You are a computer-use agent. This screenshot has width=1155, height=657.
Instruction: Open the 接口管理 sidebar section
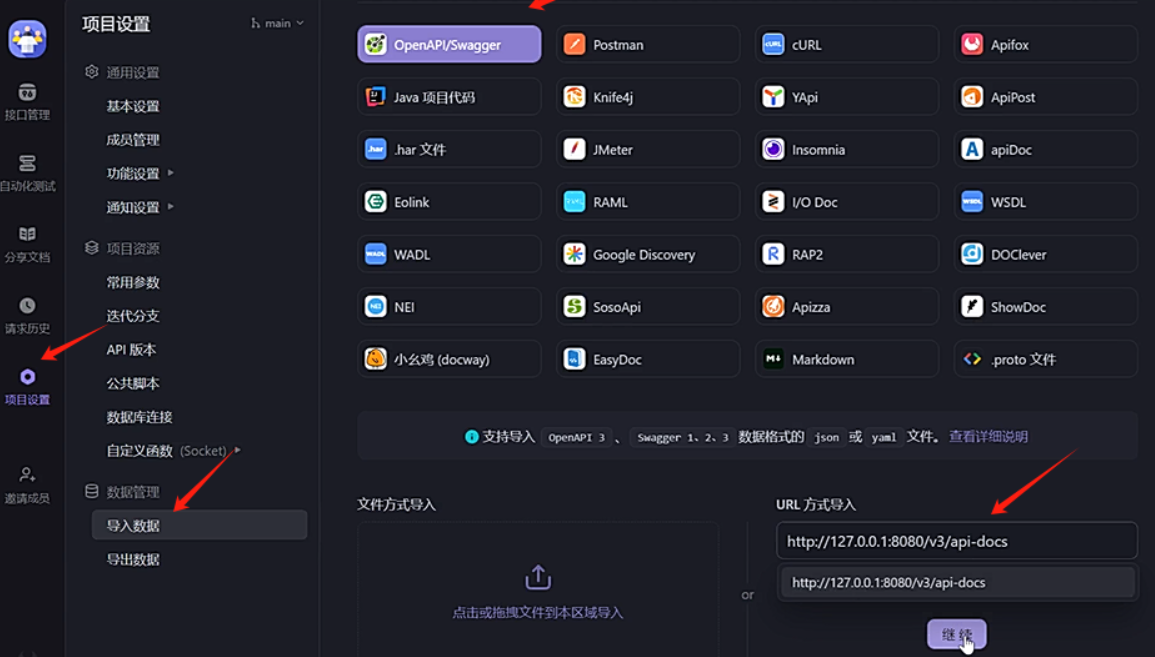[27, 102]
